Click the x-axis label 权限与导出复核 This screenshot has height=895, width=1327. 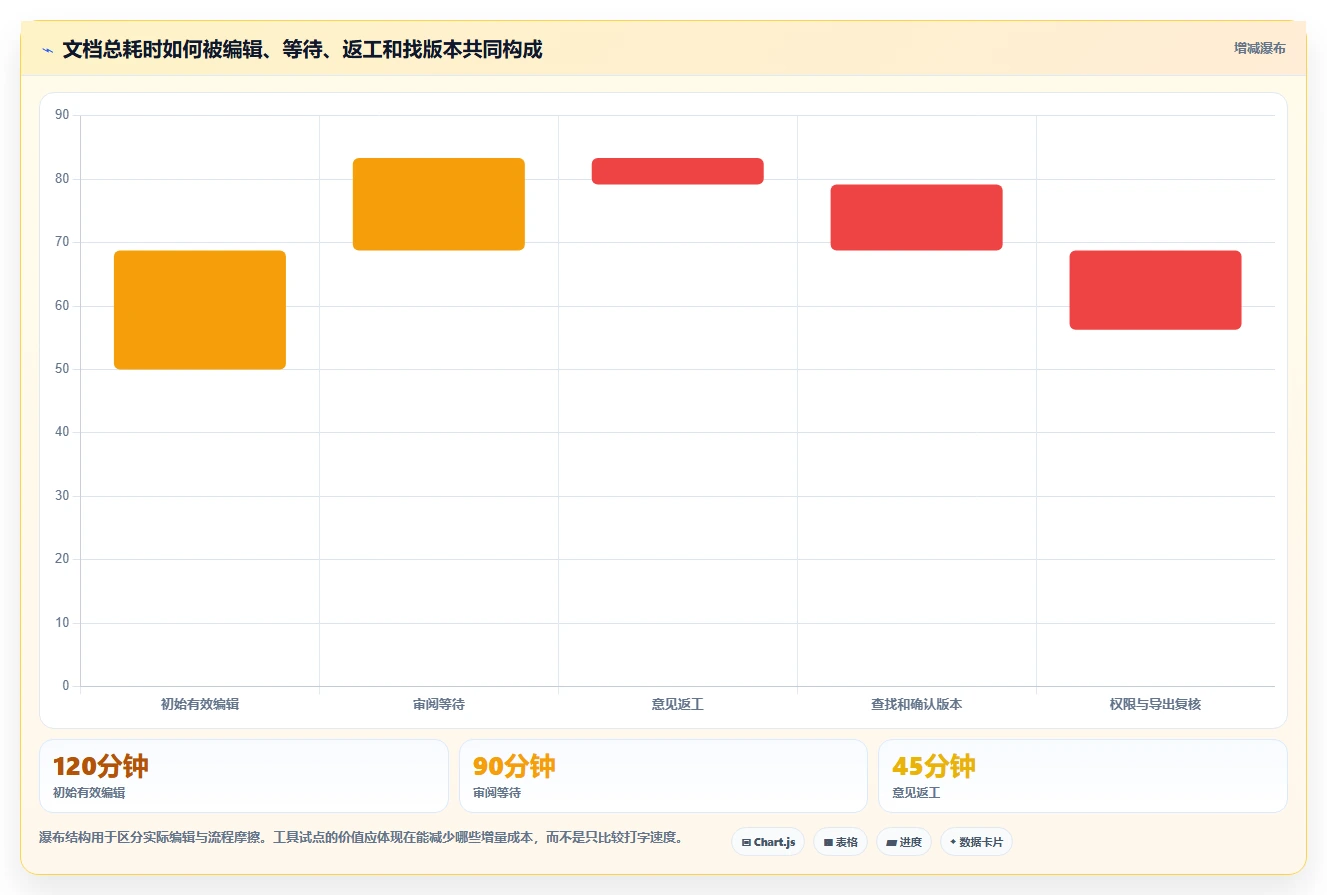click(x=1155, y=704)
